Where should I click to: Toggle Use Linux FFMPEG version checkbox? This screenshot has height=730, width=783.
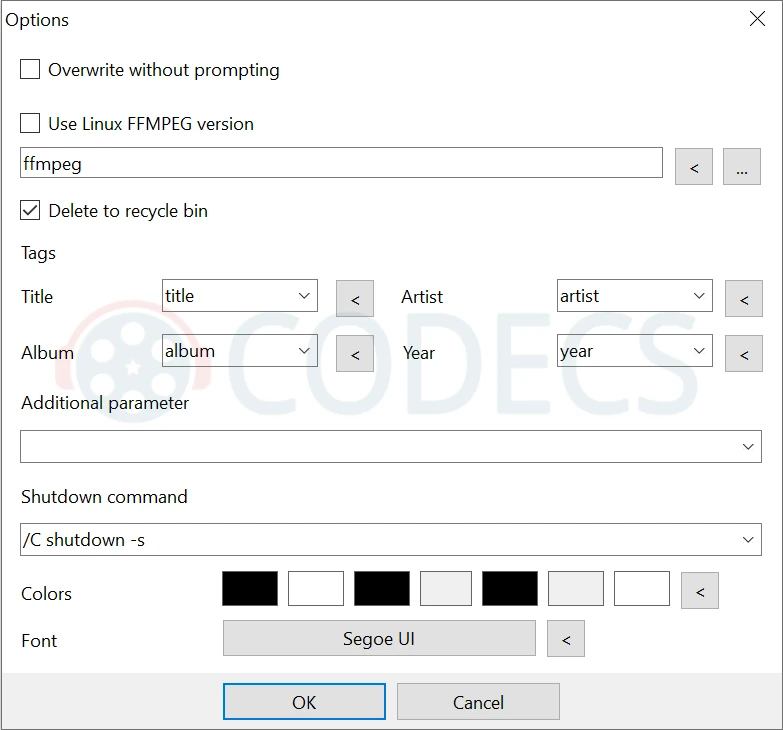coord(31,124)
